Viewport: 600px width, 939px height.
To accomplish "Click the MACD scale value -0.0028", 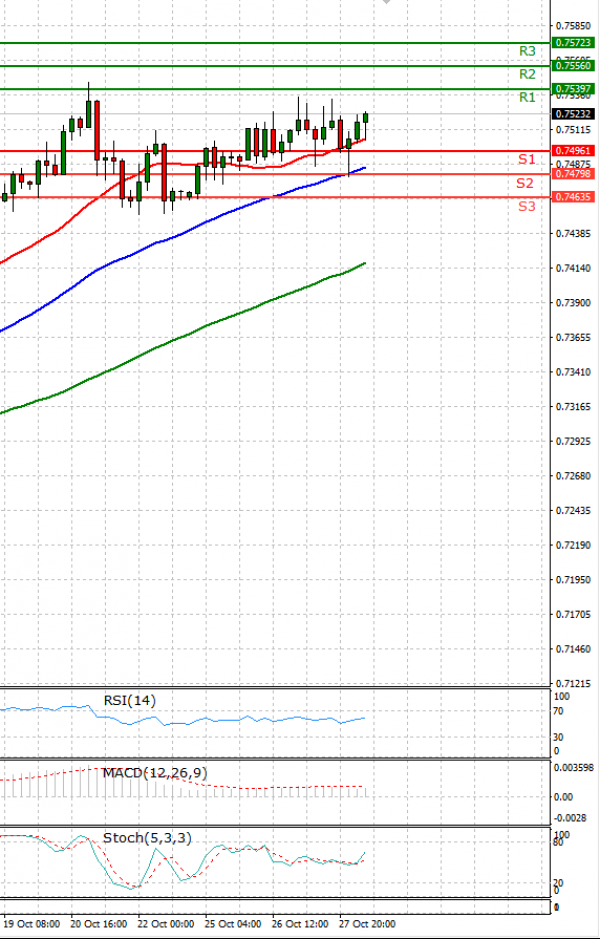I will click(570, 817).
